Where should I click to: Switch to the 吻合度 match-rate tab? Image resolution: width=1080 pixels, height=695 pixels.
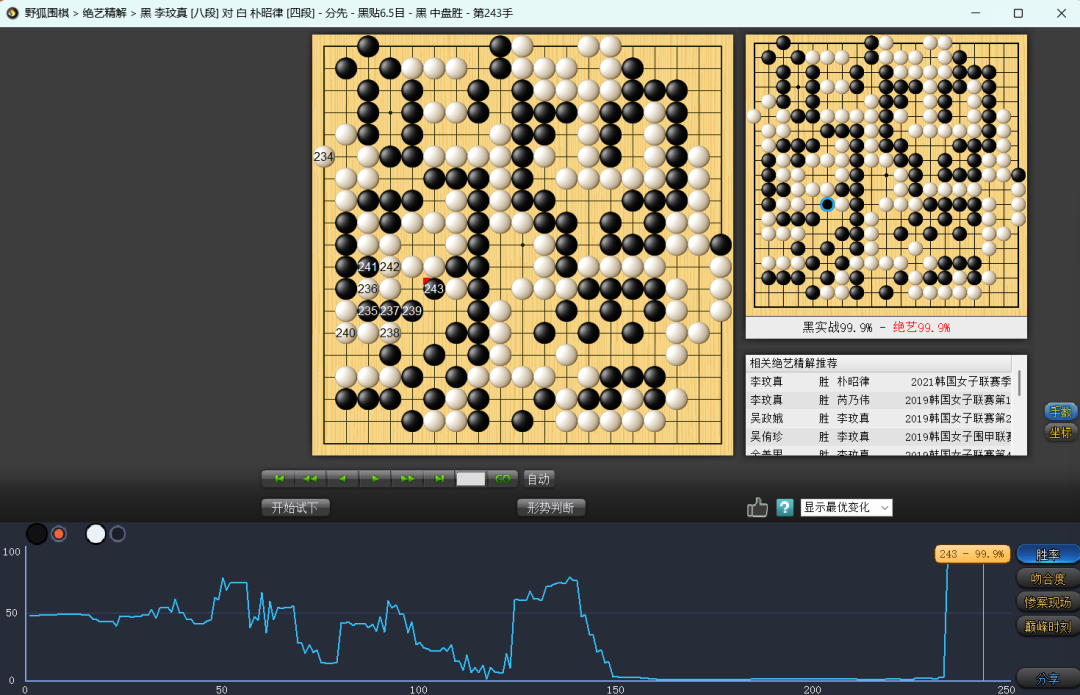point(1048,579)
